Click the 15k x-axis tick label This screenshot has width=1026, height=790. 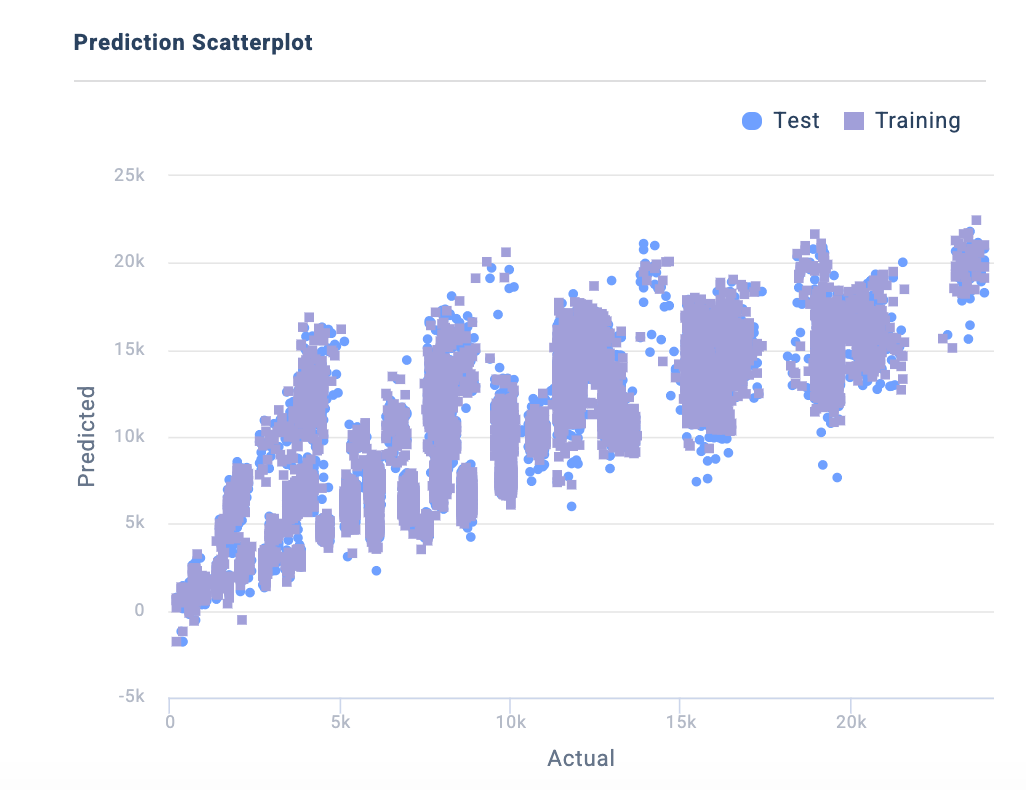click(x=681, y=722)
